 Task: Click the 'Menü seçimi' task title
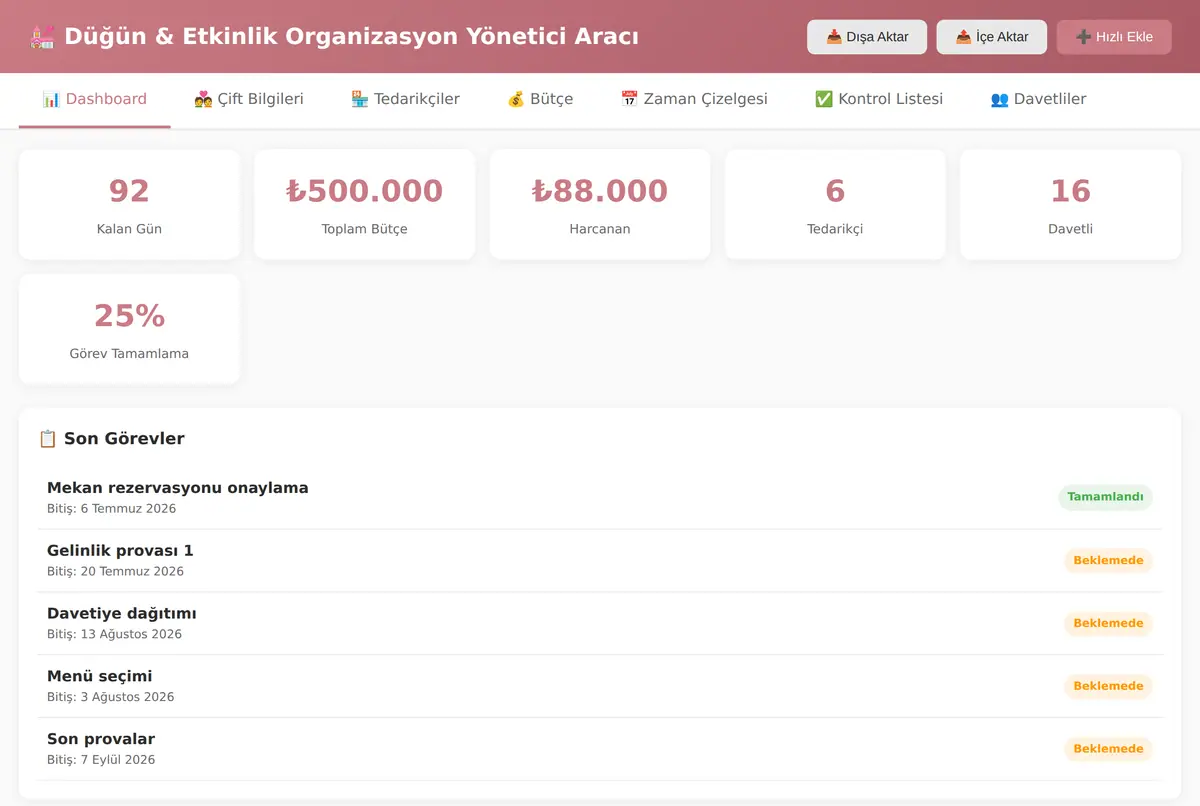tap(100, 676)
